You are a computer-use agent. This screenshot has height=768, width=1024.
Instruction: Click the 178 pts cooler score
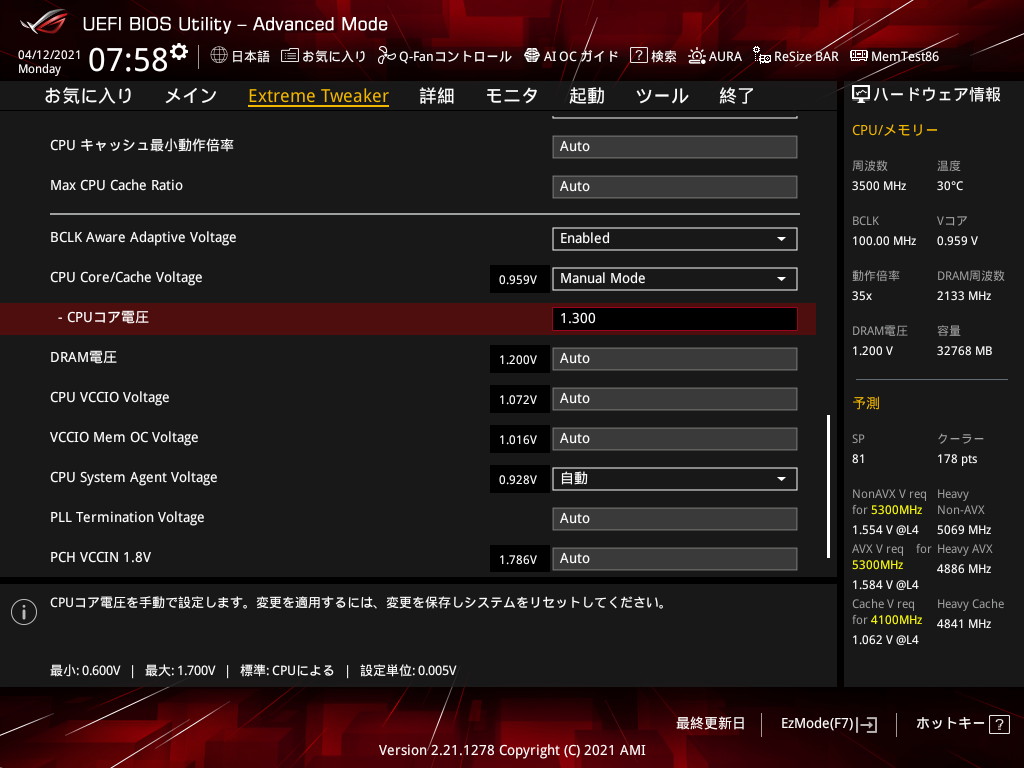(x=957, y=458)
